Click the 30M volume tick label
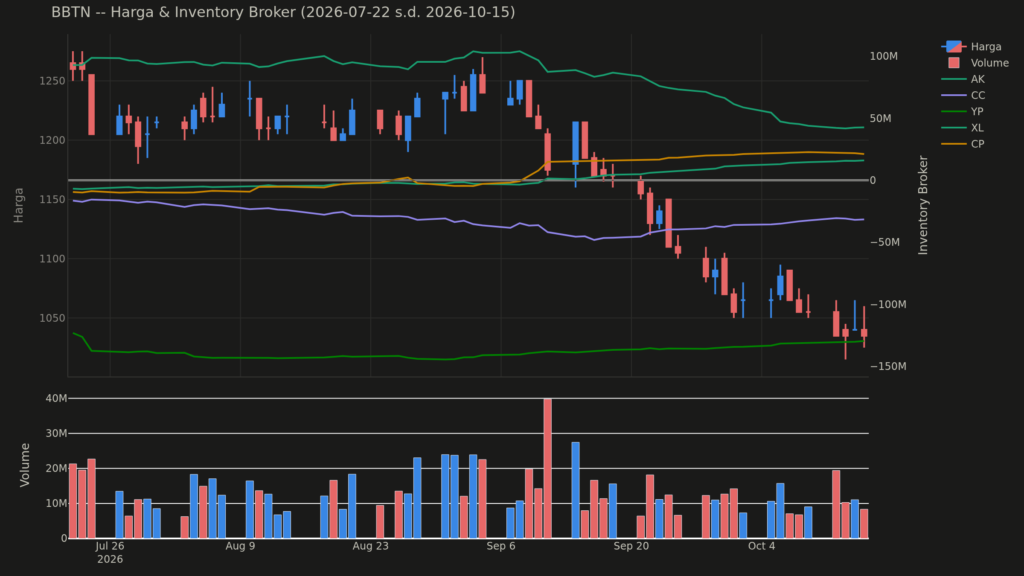The height and width of the screenshot is (576, 1024). coord(56,434)
